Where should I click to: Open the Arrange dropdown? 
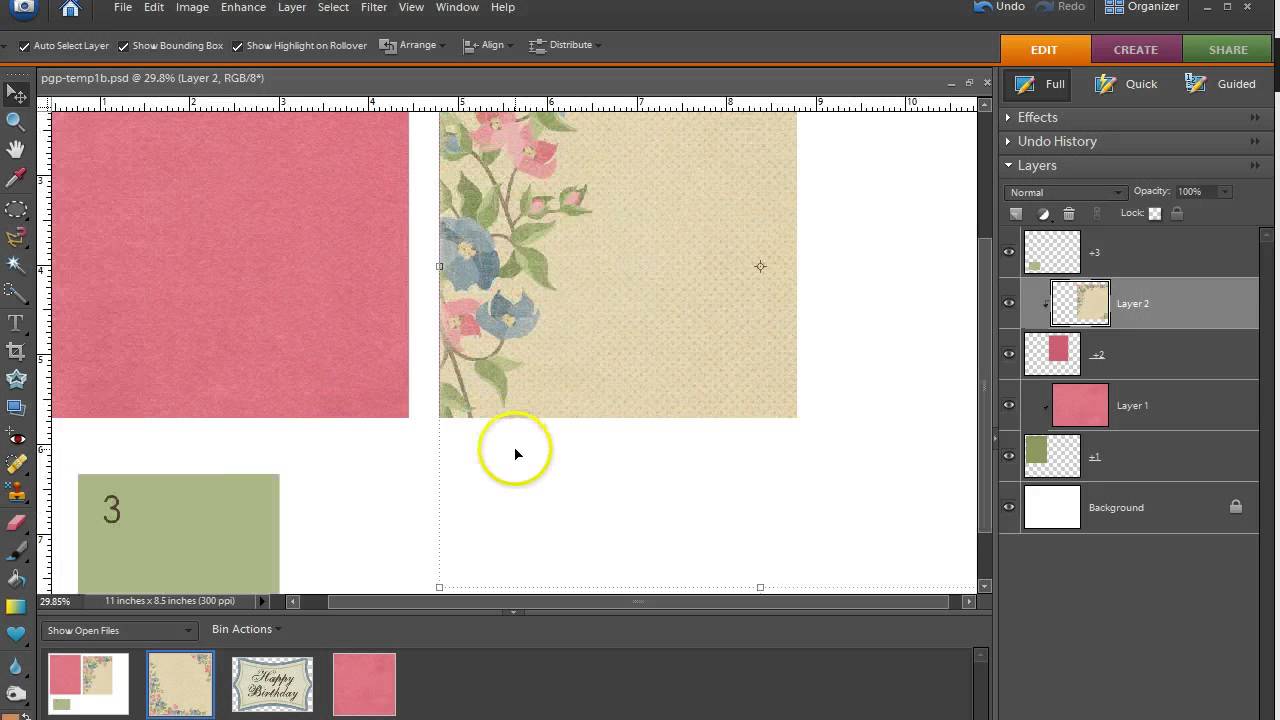(412, 45)
